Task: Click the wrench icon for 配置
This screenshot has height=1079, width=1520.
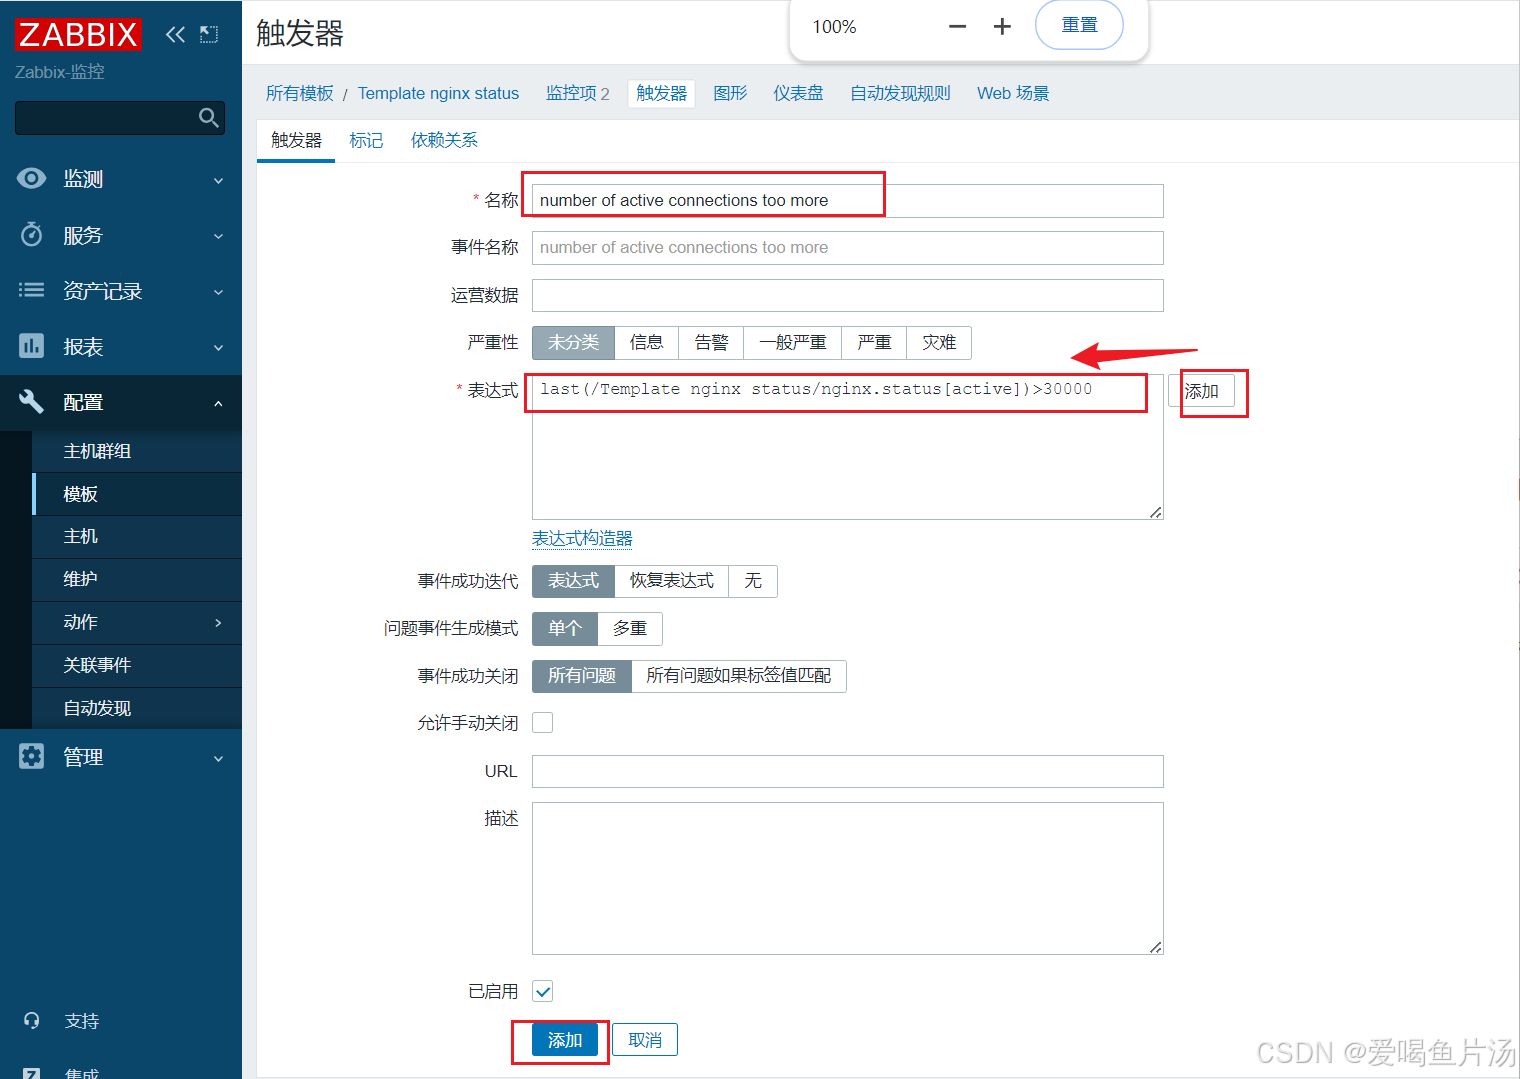Action: point(32,402)
